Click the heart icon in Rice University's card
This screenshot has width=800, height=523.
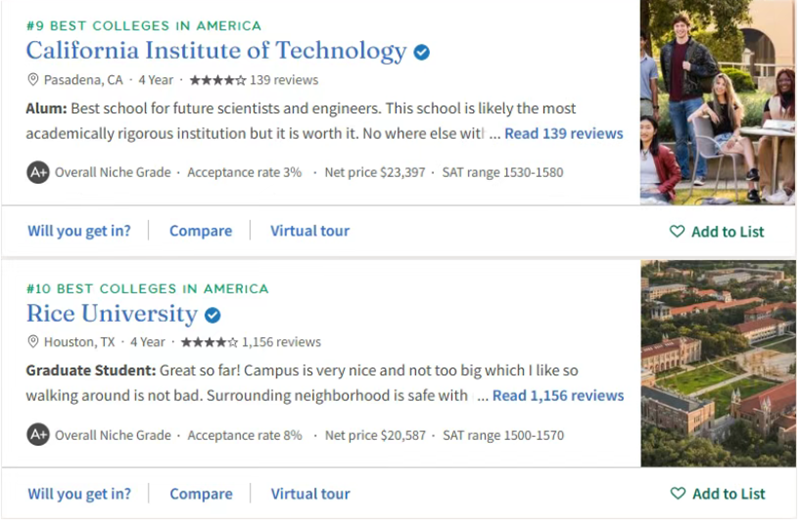pos(678,494)
